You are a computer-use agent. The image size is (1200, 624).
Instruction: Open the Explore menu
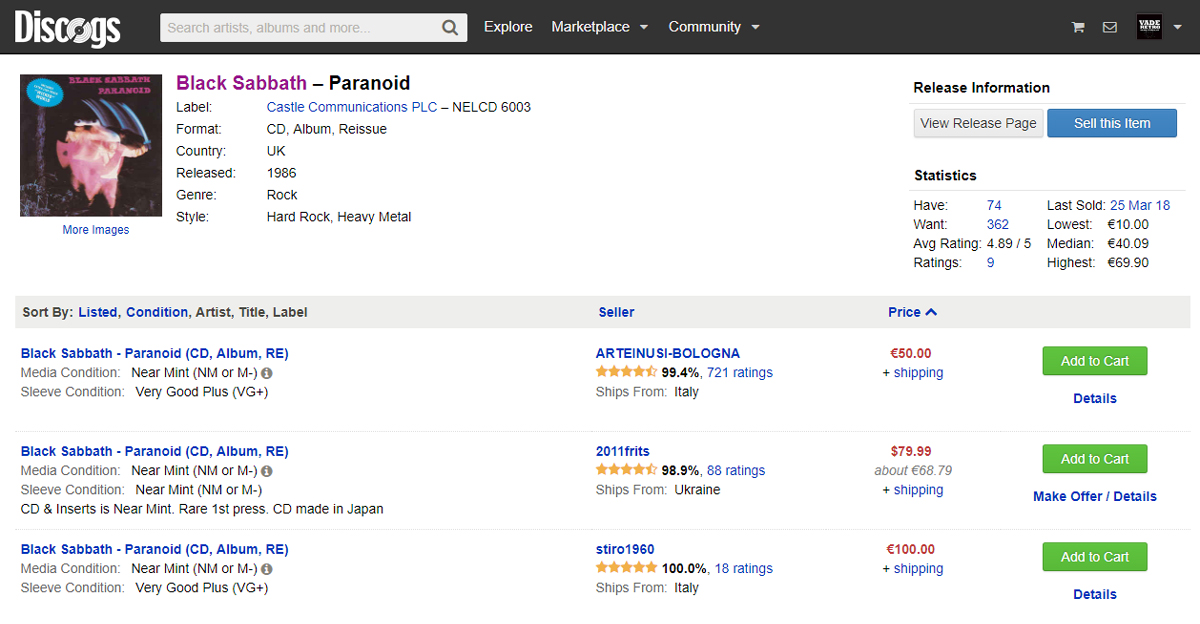(508, 27)
